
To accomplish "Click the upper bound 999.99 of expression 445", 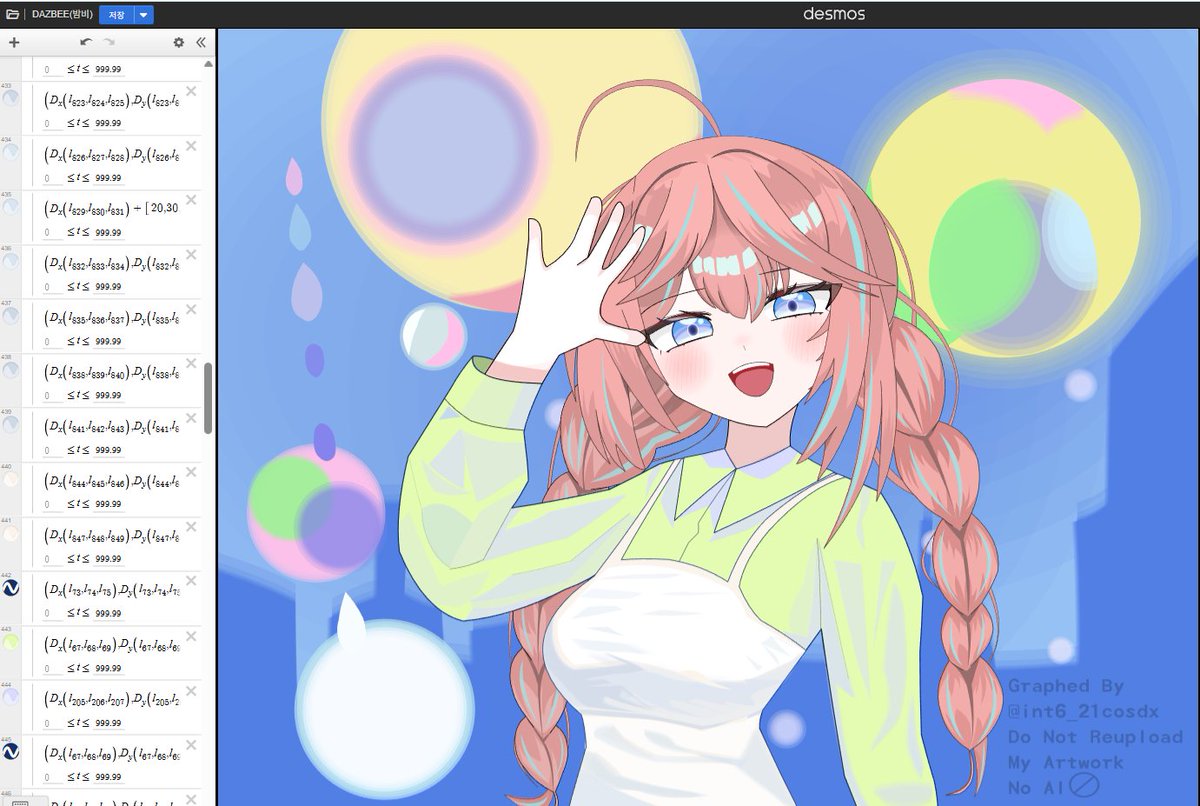I will (108, 777).
